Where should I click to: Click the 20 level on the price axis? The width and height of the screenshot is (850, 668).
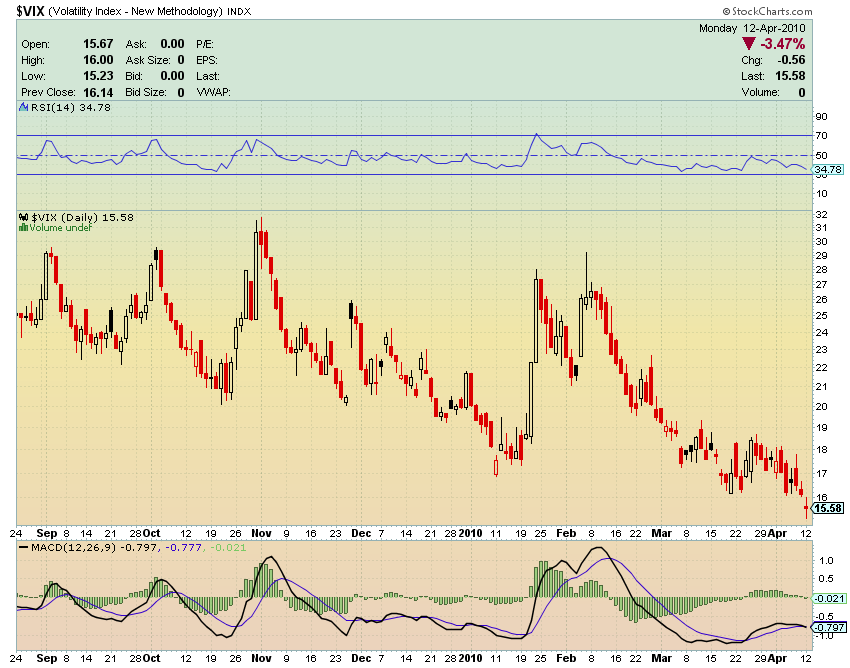pos(821,407)
